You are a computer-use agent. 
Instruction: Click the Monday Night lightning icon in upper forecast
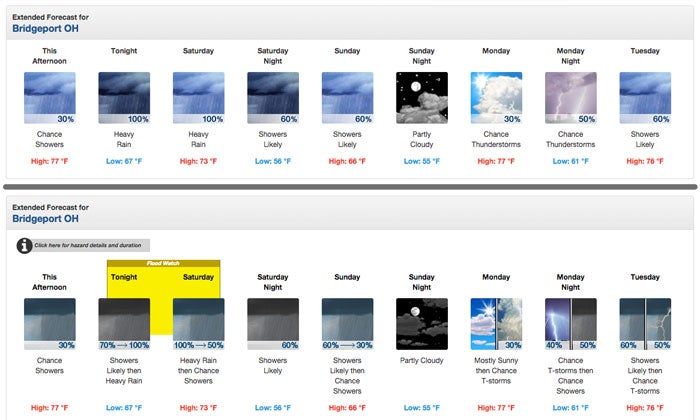point(570,98)
